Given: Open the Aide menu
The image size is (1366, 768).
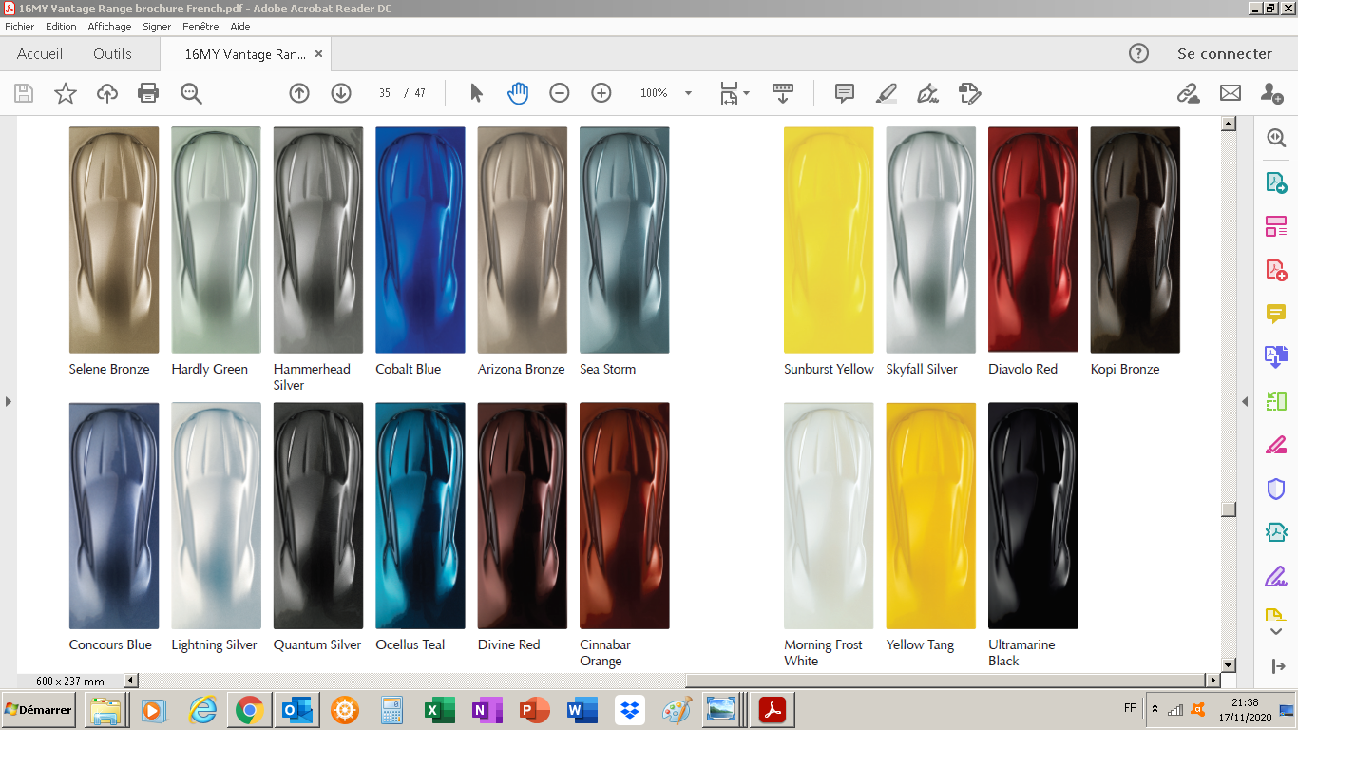Looking at the screenshot, I should click(x=240, y=27).
